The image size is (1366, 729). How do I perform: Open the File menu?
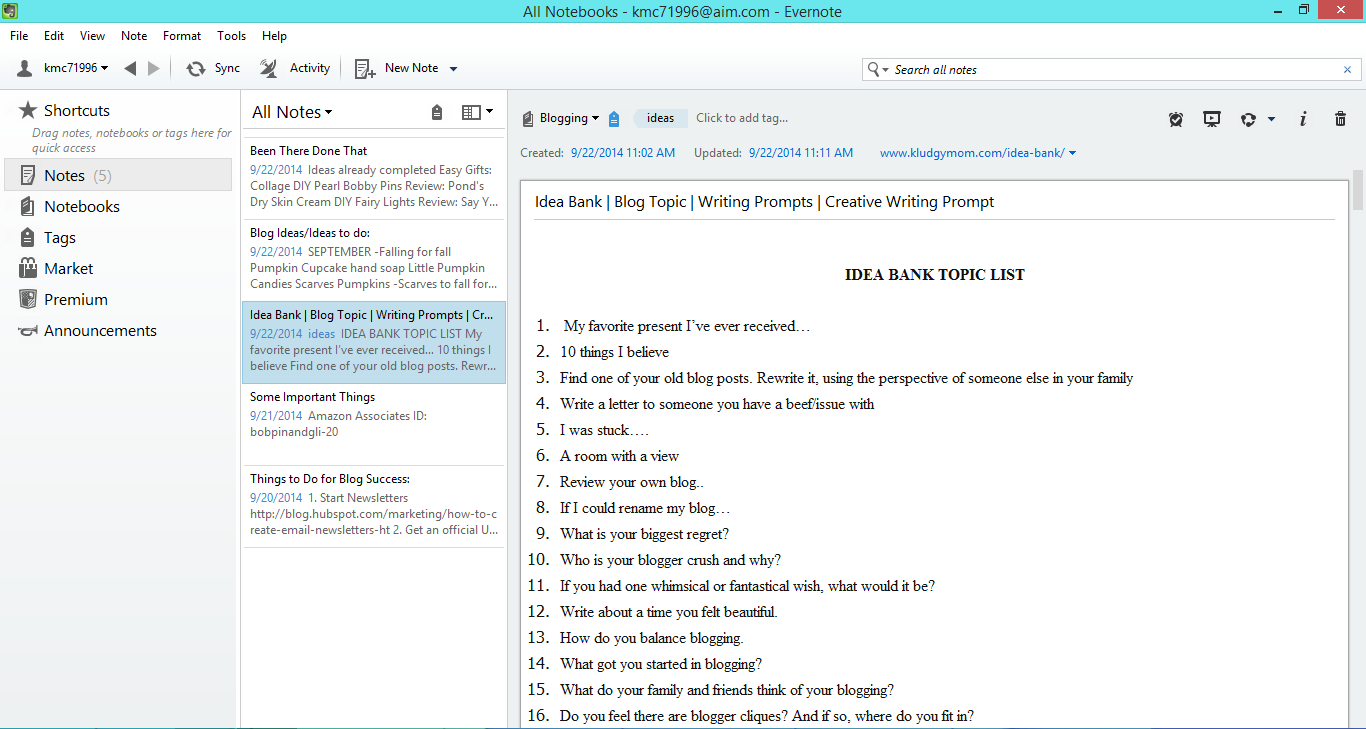[x=19, y=35]
